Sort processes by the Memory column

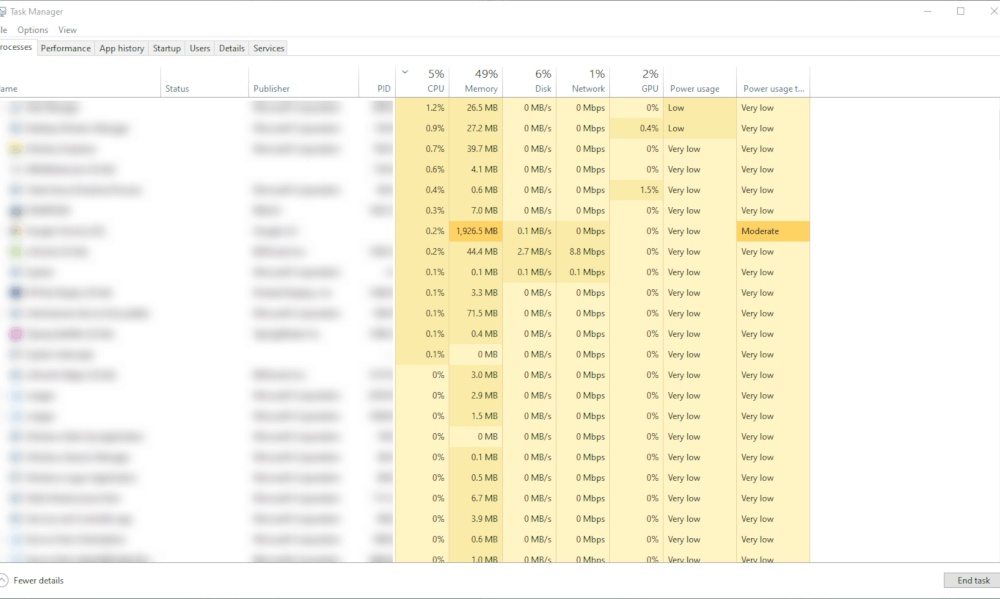pos(481,88)
